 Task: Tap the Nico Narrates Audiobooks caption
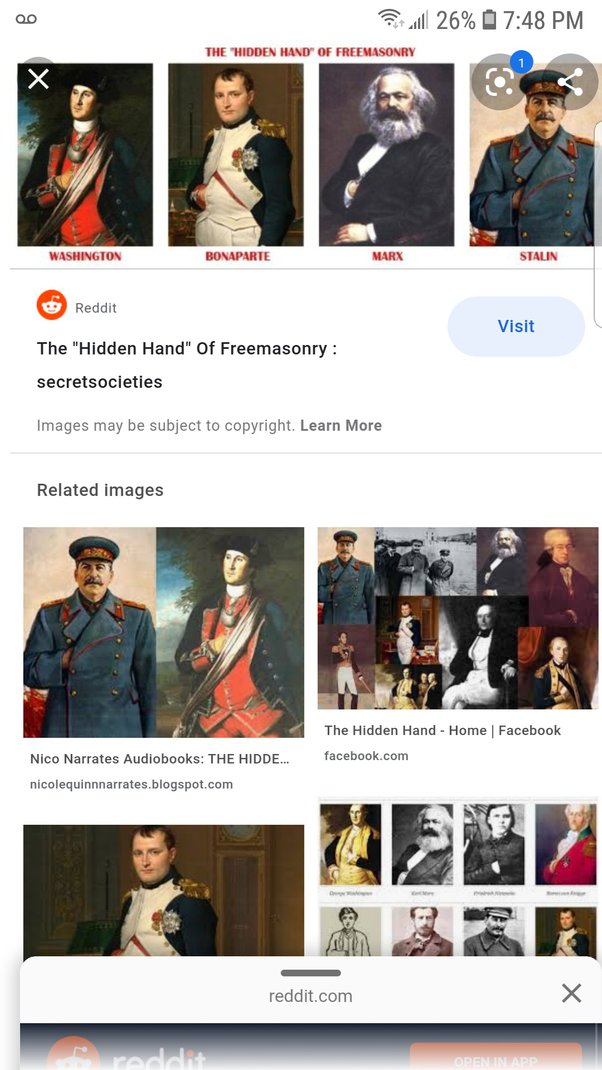click(x=160, y=759)
